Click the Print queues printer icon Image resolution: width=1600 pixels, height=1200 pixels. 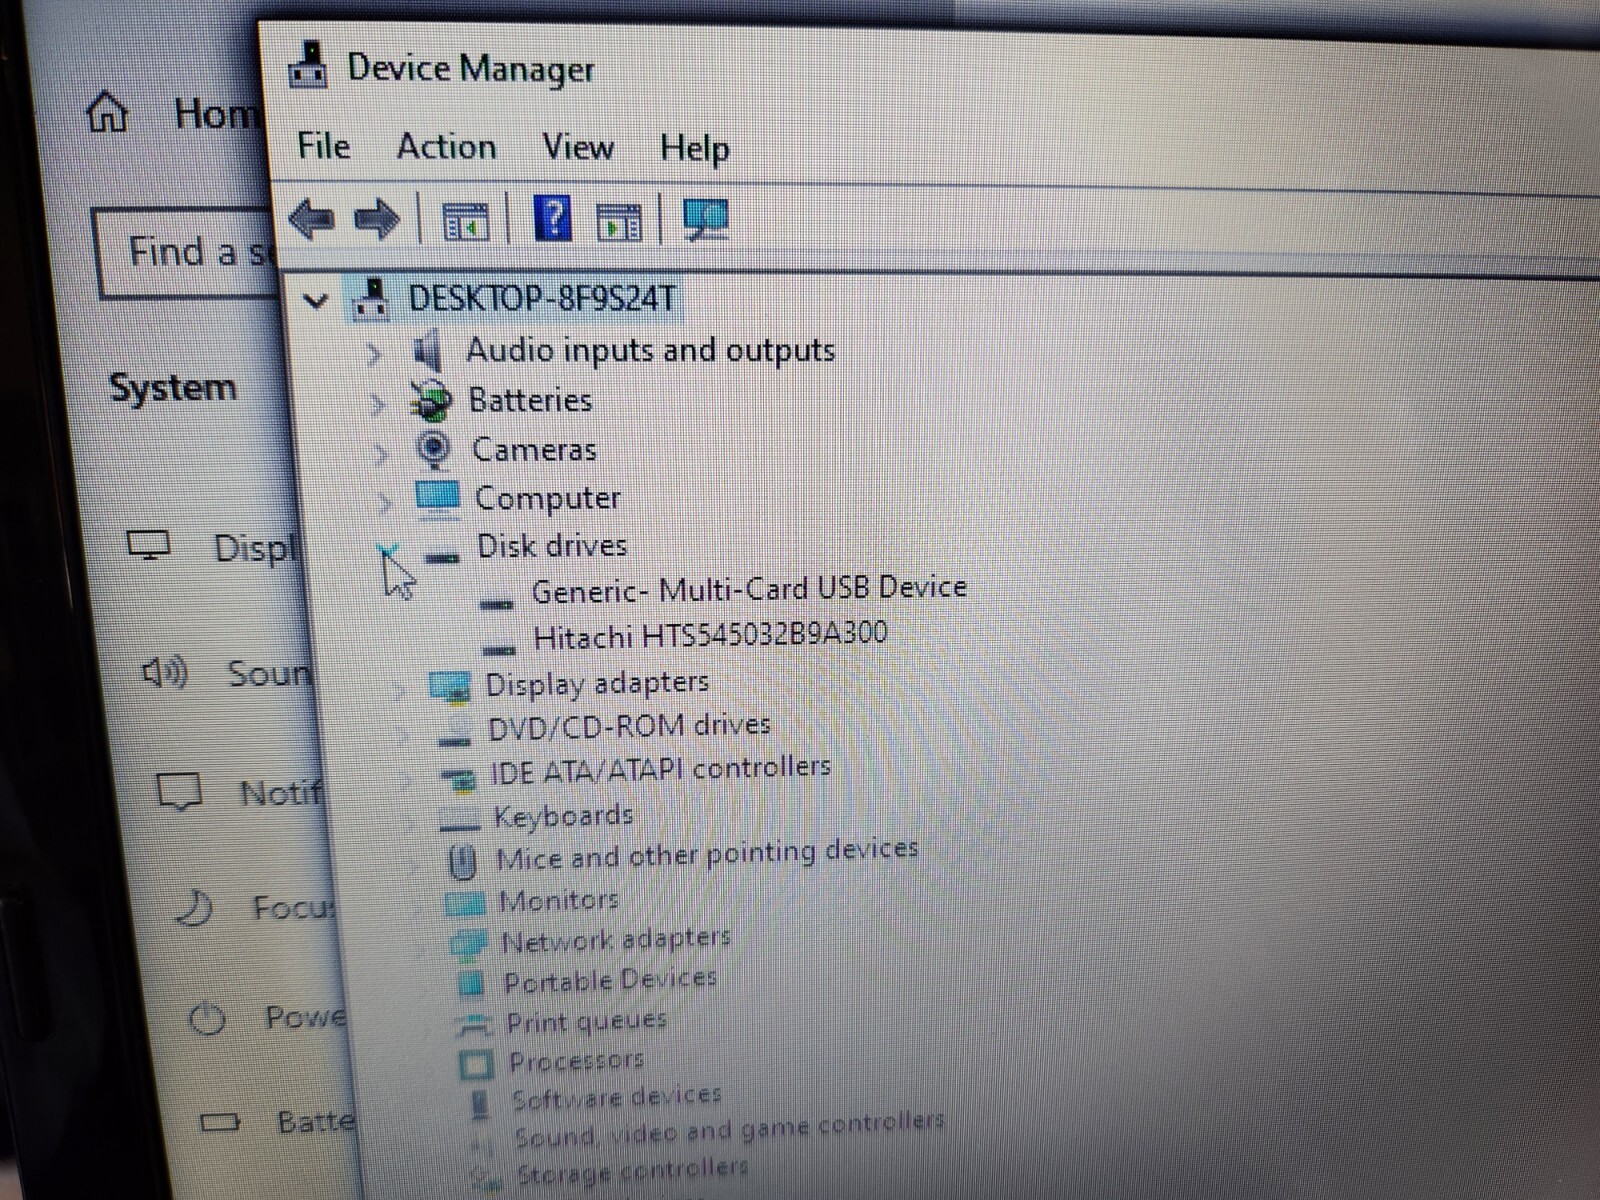pos(473,1024)
